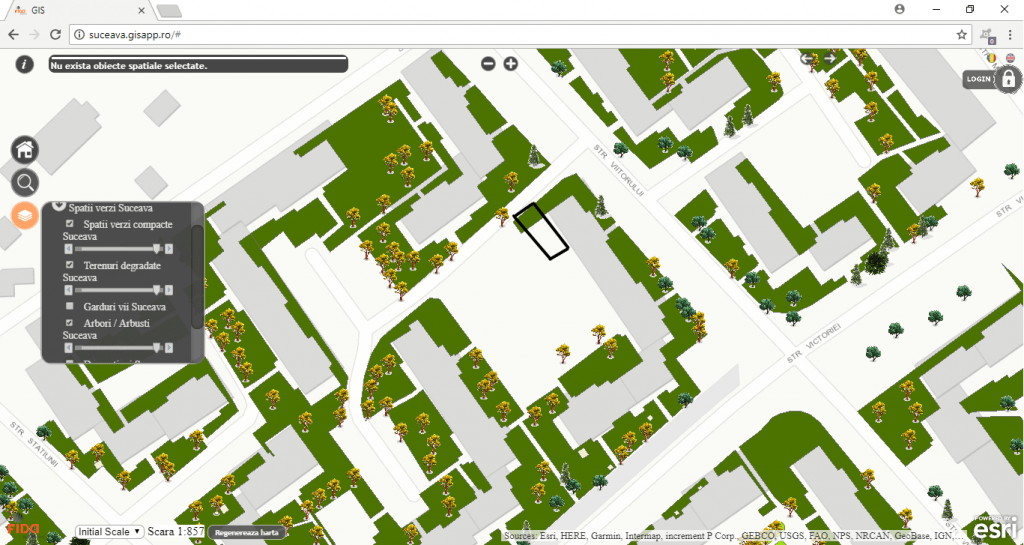Click the Scara 1:857 scale text
The height and width of the screenshot is (545, 1024).
pyautogui.click(x=176, y=532)
